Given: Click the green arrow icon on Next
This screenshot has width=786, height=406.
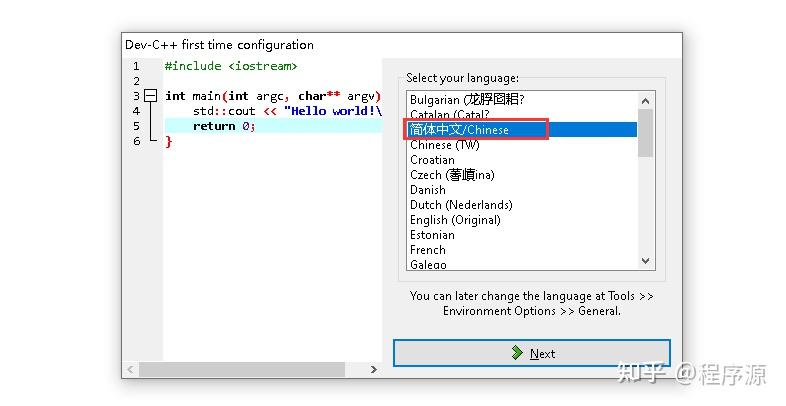Looking at the screenshot, I should (x=517, y=353).
